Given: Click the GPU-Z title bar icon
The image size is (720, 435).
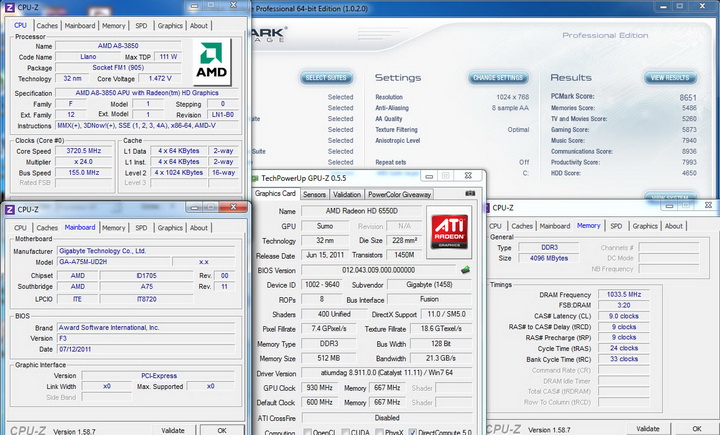Looking at the screenshot, I should pyautogui.click(x=255, y=178).
